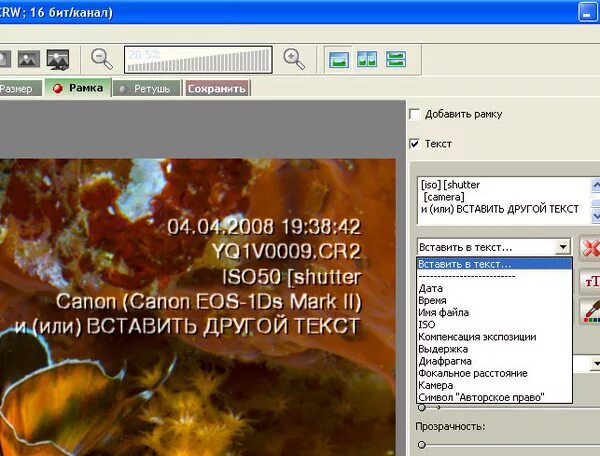The image size is (600, 456).
Task: Click the Прозрачность slider handle
Action: point(422,445)
